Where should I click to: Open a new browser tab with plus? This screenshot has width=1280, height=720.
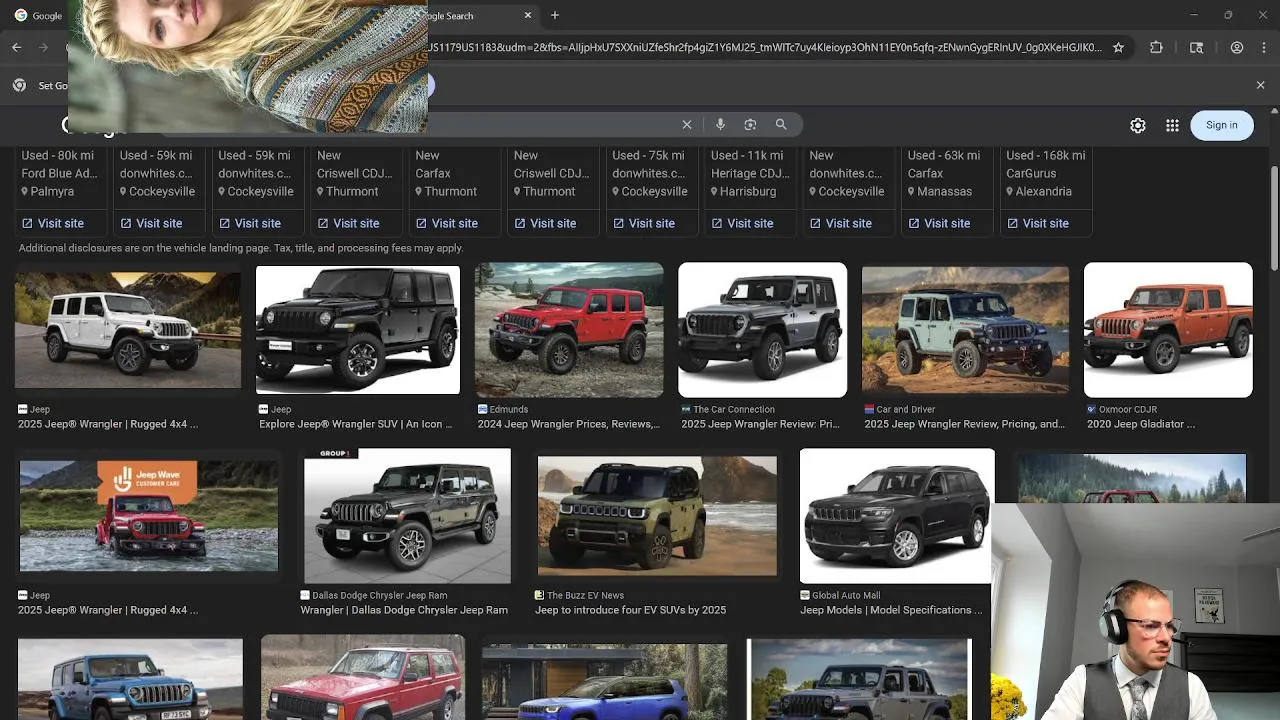(x=555, y=15)
